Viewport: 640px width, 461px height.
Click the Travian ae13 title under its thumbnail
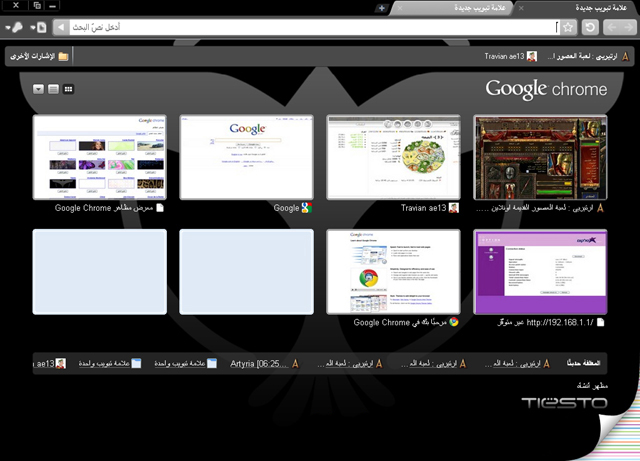[x=423, y=208]
